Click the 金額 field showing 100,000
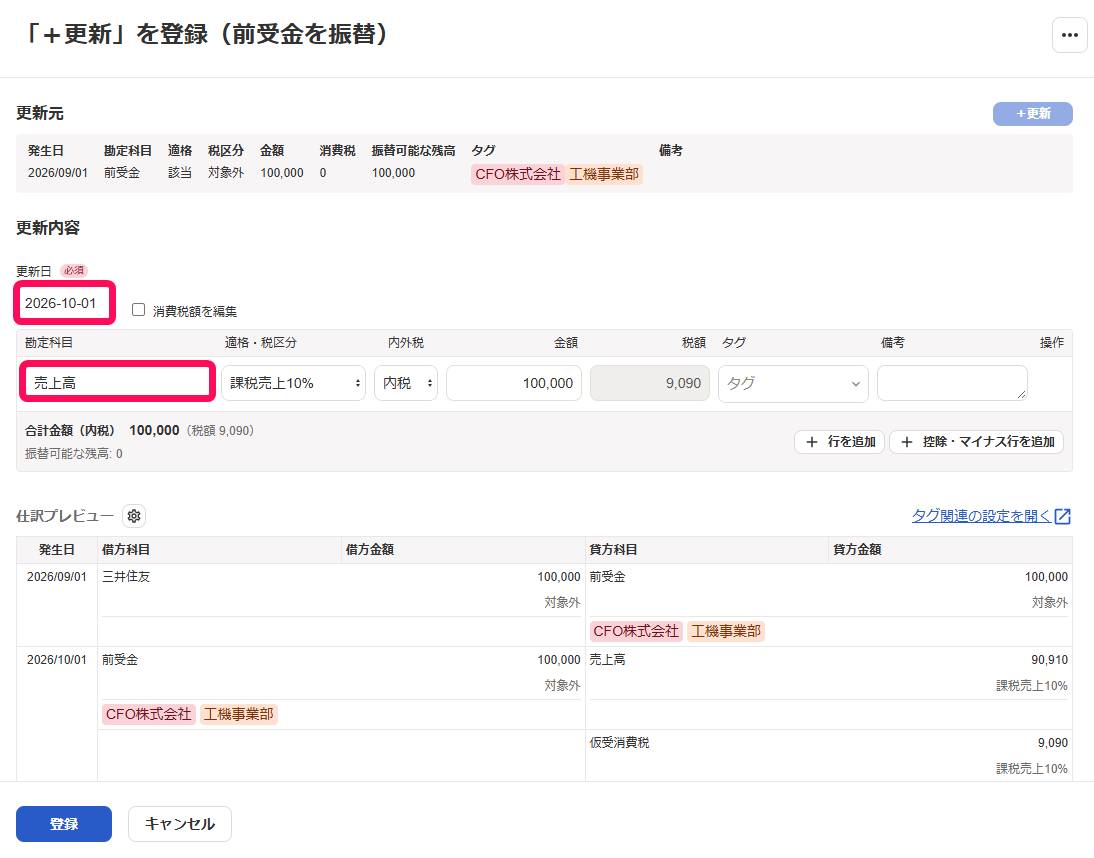 click(x=514, y=383)
